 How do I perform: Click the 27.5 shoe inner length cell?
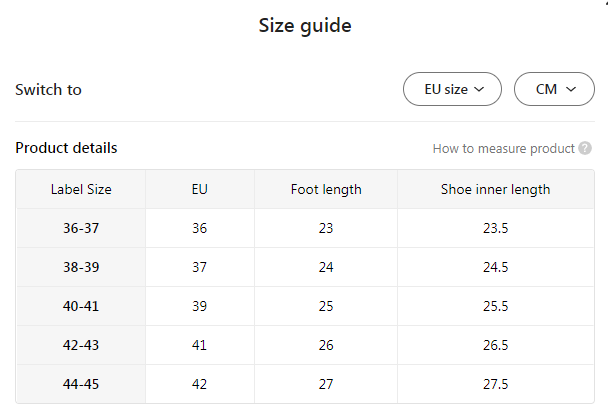(x=495, y=384)
